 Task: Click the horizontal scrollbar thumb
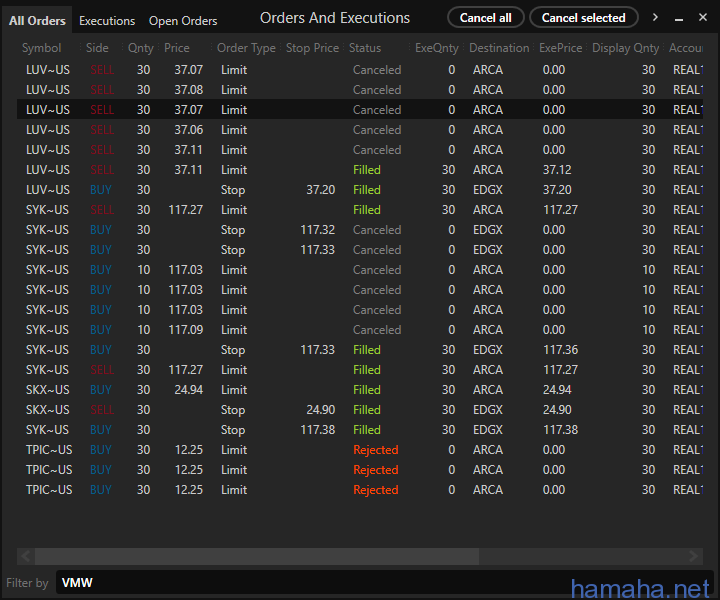click(x=257, y=556)
